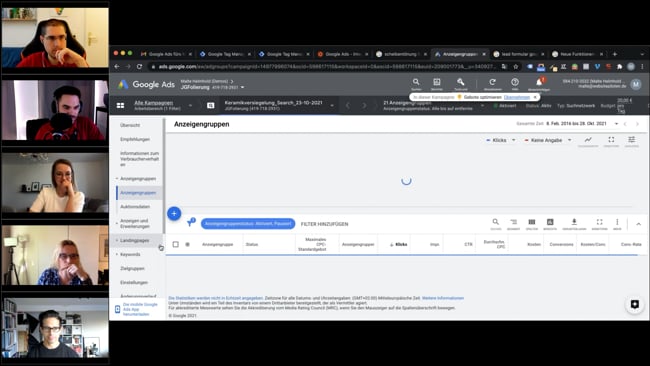Open the Mehr three-dot menu in table toolbar
This screenshot has width=650, height=366.
[617, 222]
